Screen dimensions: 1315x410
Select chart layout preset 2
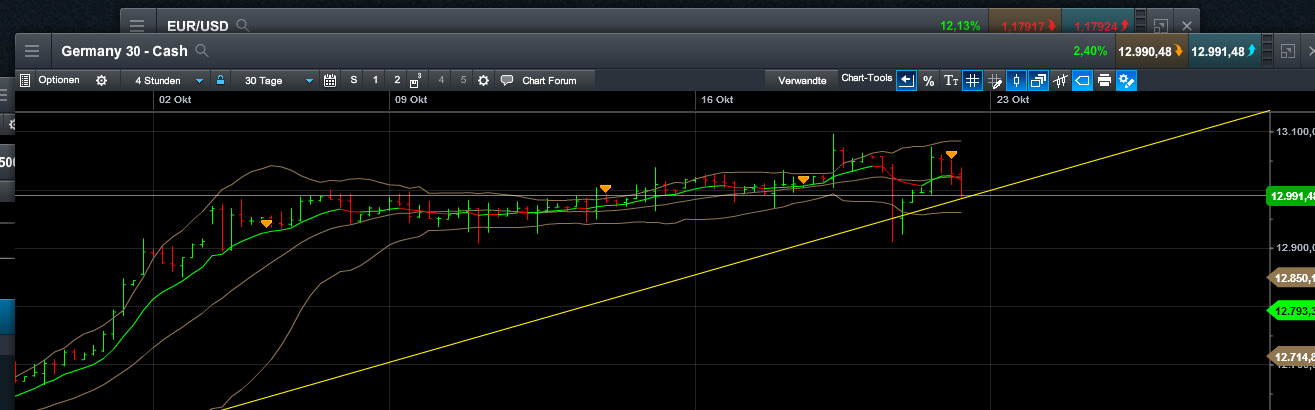(397, 80)
